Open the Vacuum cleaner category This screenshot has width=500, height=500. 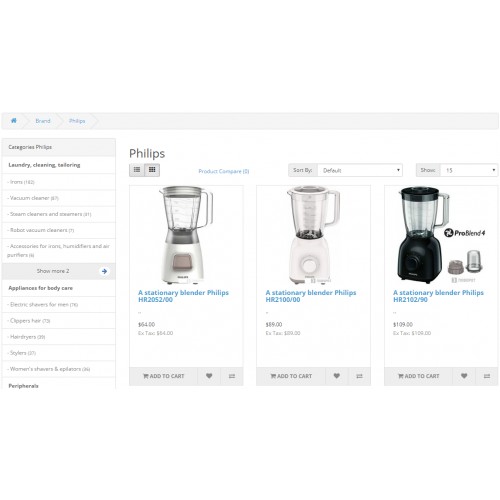click(x=33, y=198)
